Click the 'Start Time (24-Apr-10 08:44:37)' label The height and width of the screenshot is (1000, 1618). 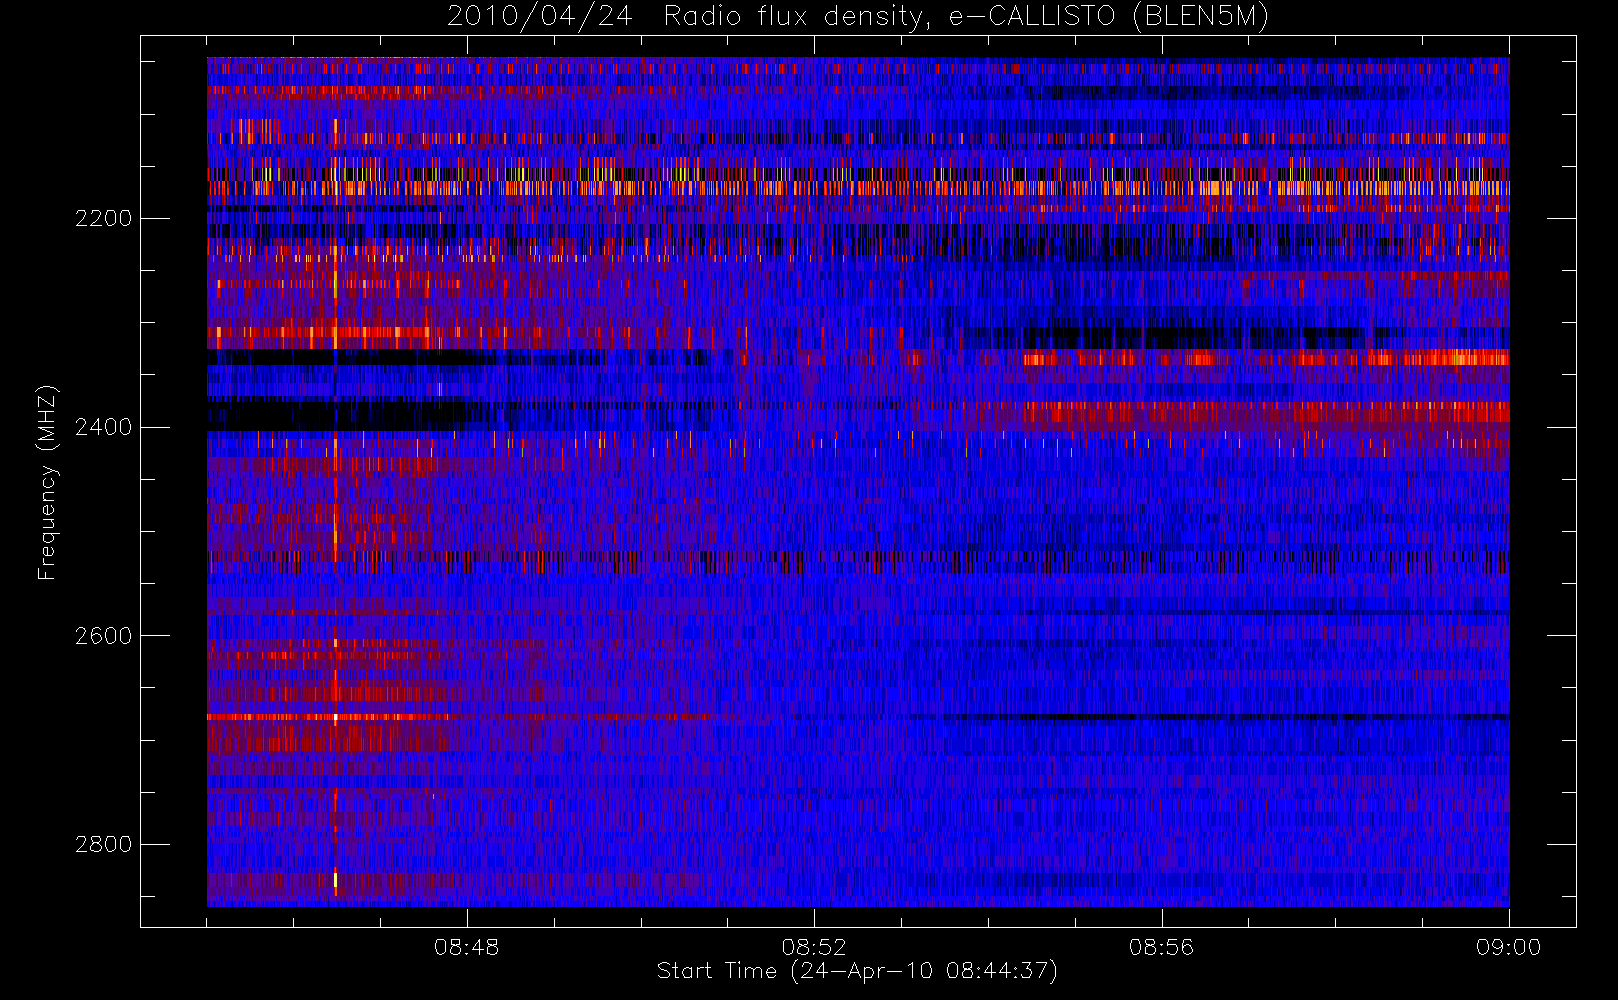pos(857,971)
